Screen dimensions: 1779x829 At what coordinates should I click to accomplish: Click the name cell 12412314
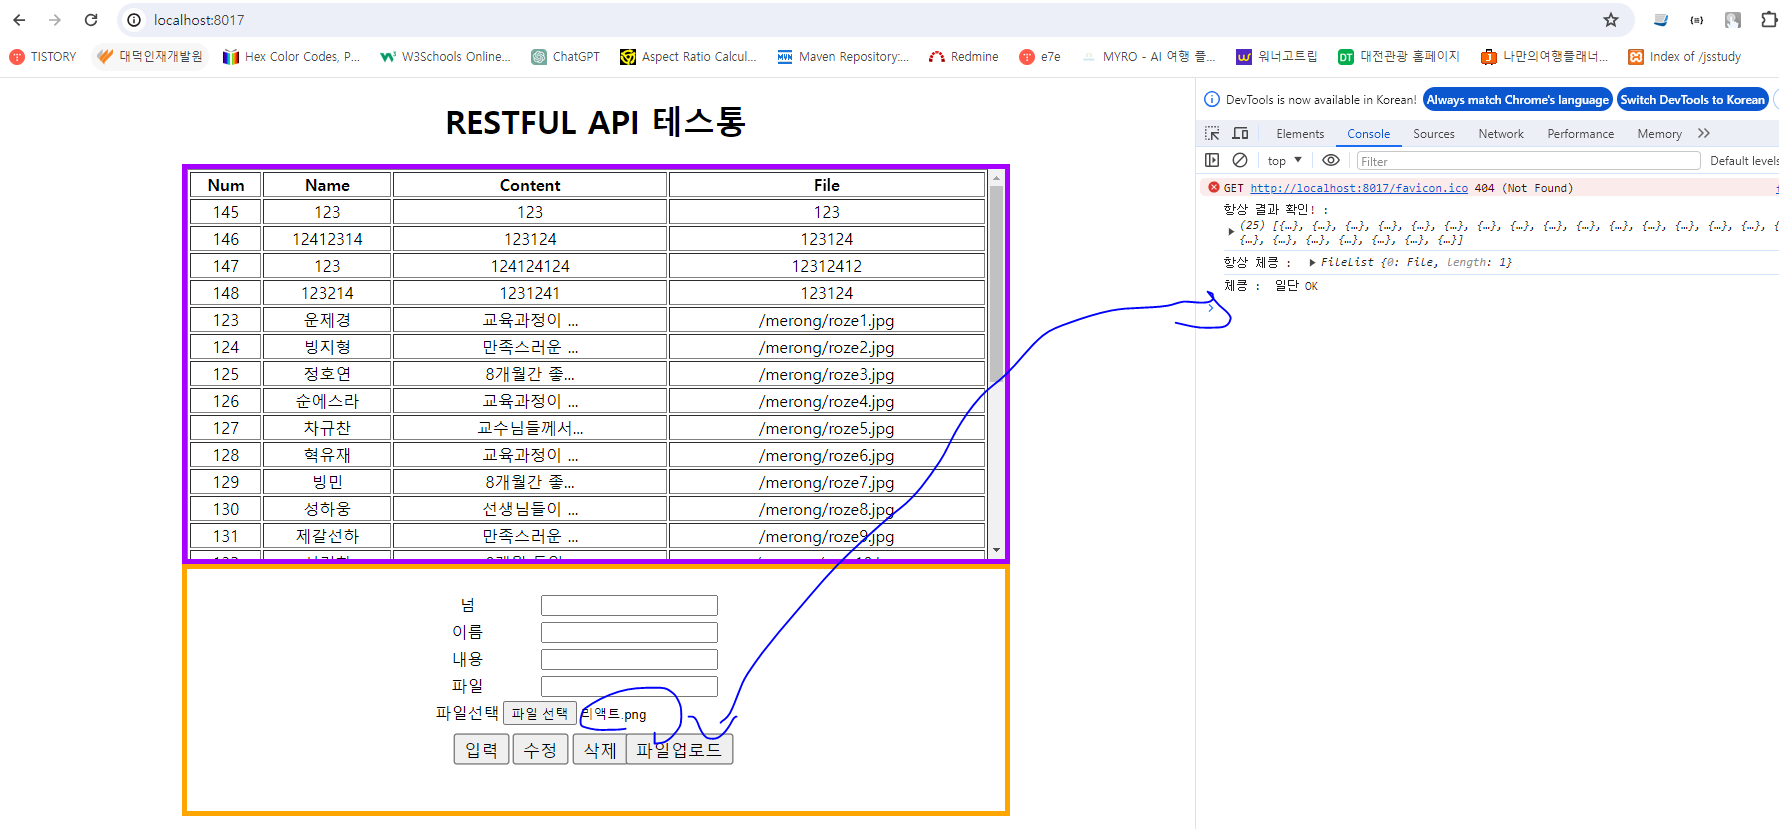(327, 239)
